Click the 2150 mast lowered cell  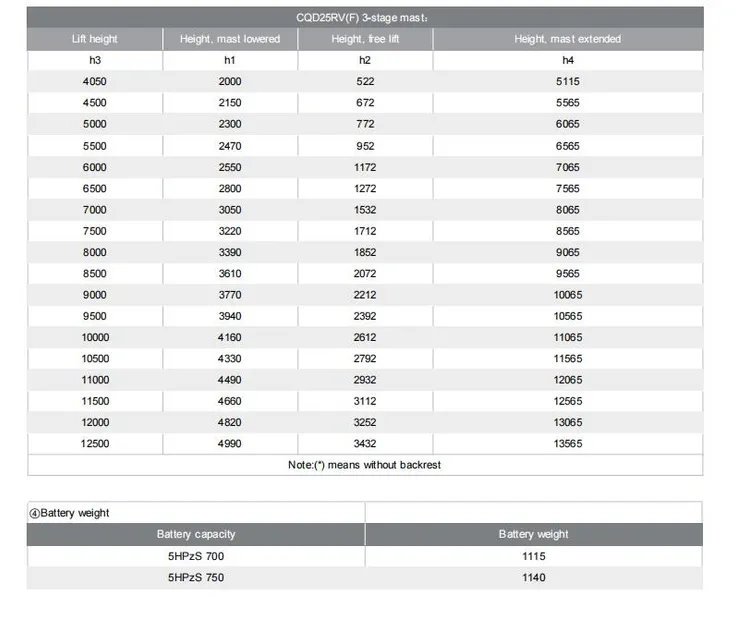230,103
